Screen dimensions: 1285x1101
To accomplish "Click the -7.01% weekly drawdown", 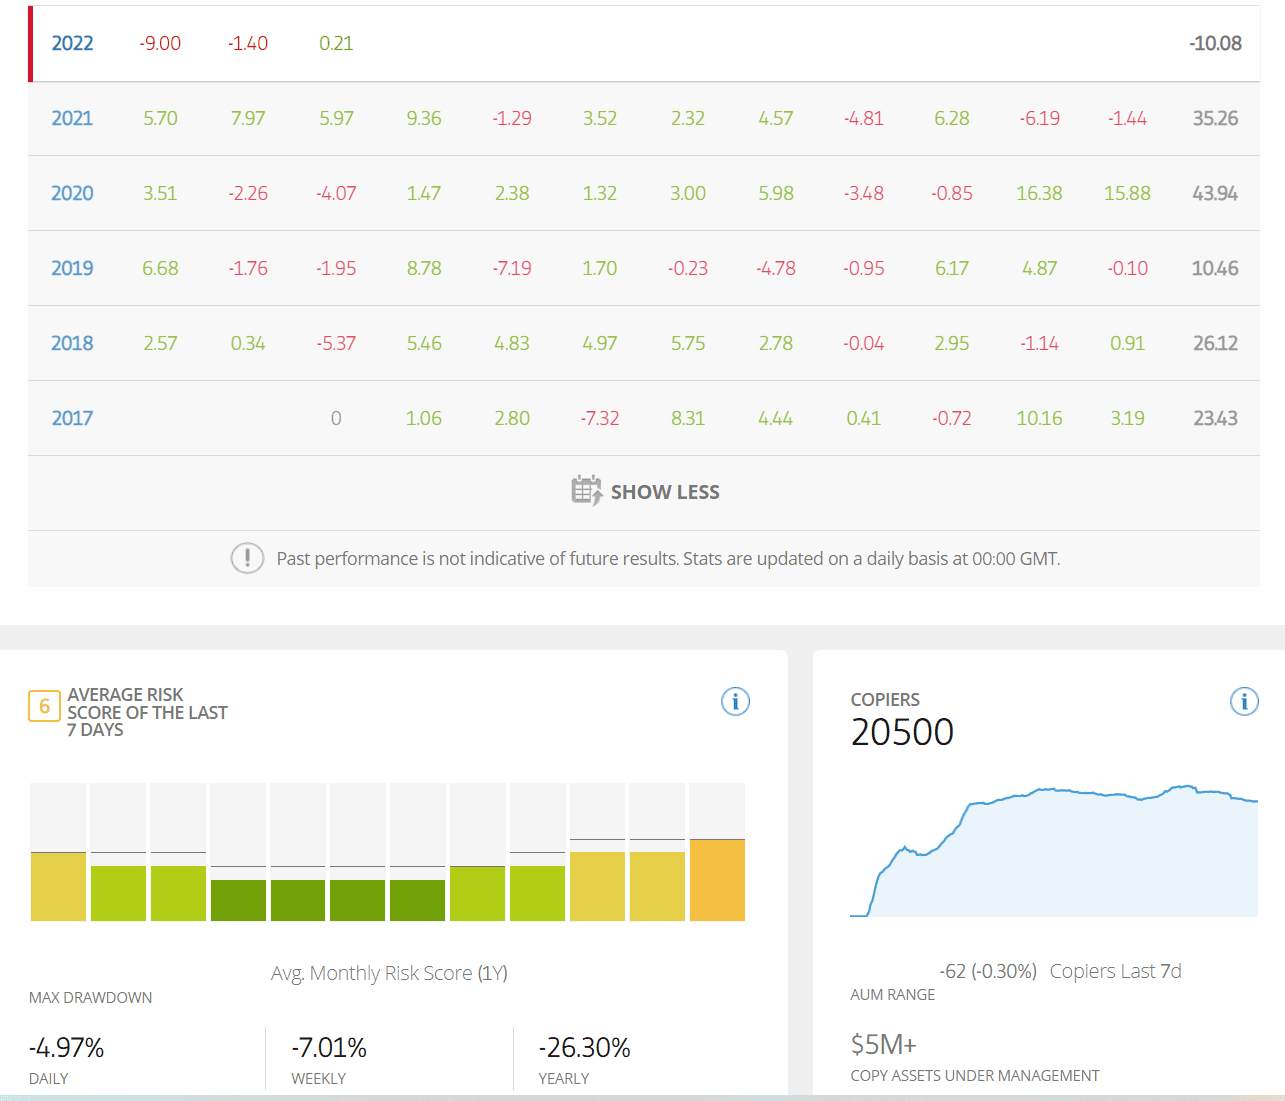I will point(329,1048).
